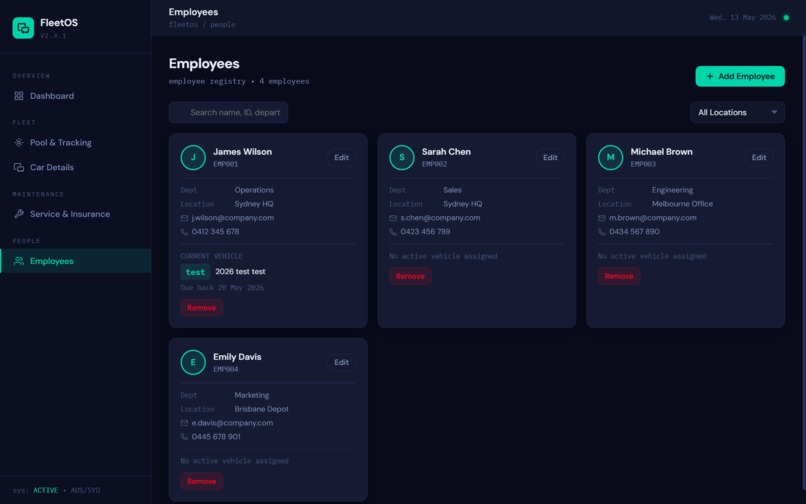The height and width of the screenshot is (504, 806).
Task: Click the envelope icon beside e.davis@company.com
Action: click(184, 423)
